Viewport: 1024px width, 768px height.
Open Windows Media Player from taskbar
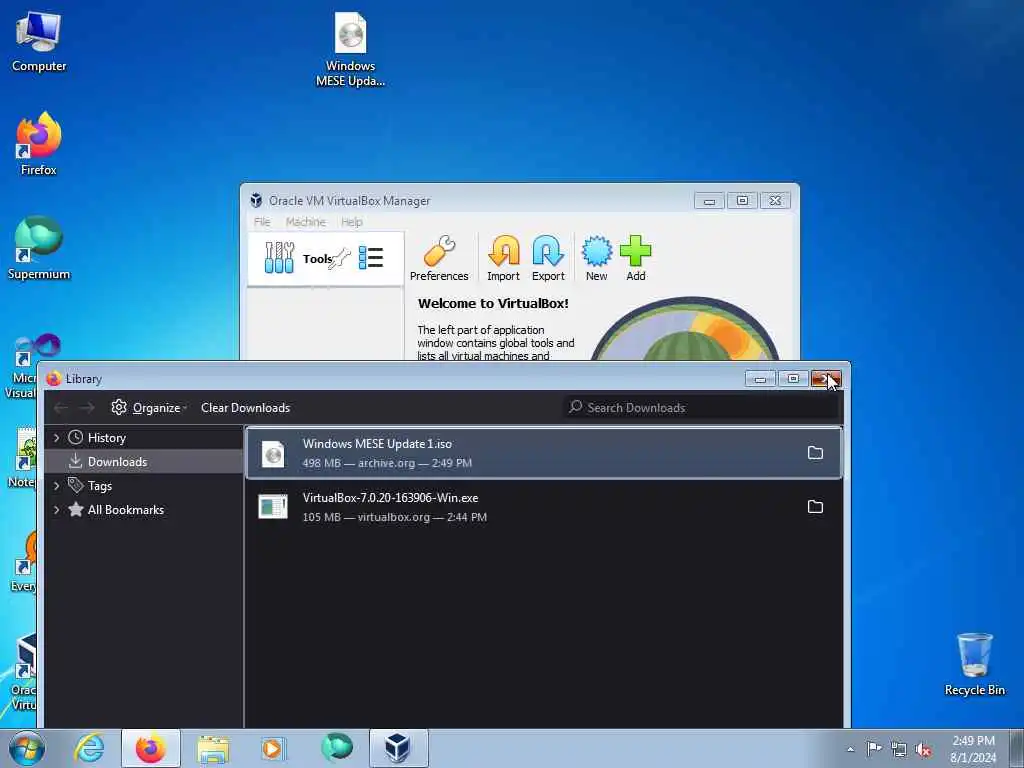(x=273, y=748)
